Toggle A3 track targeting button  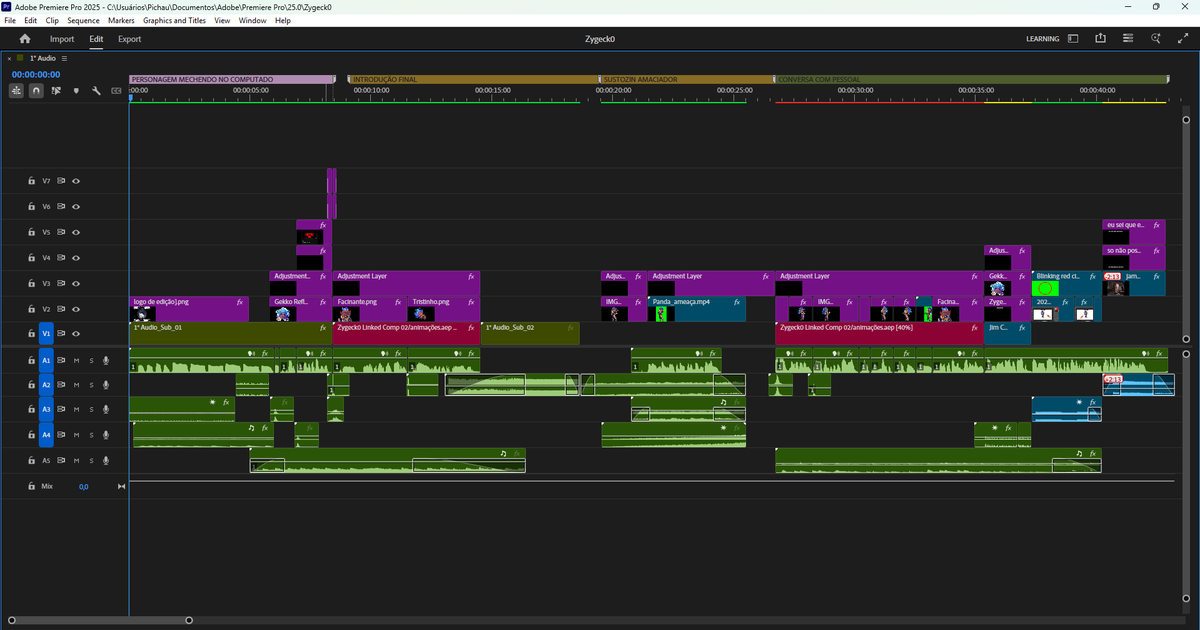tap(46, 410)
